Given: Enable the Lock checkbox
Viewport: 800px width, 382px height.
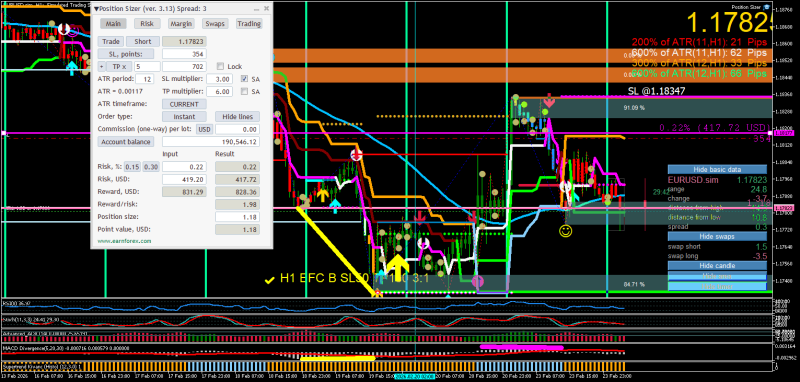Looking at the screenshot, I should pyautogui.click(x=220, y=66).
